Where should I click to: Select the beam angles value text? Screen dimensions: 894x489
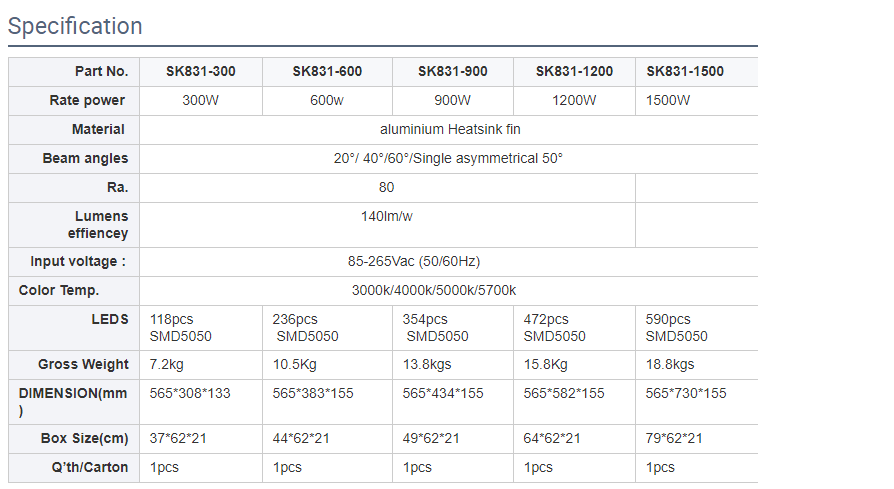coord(448,158)
